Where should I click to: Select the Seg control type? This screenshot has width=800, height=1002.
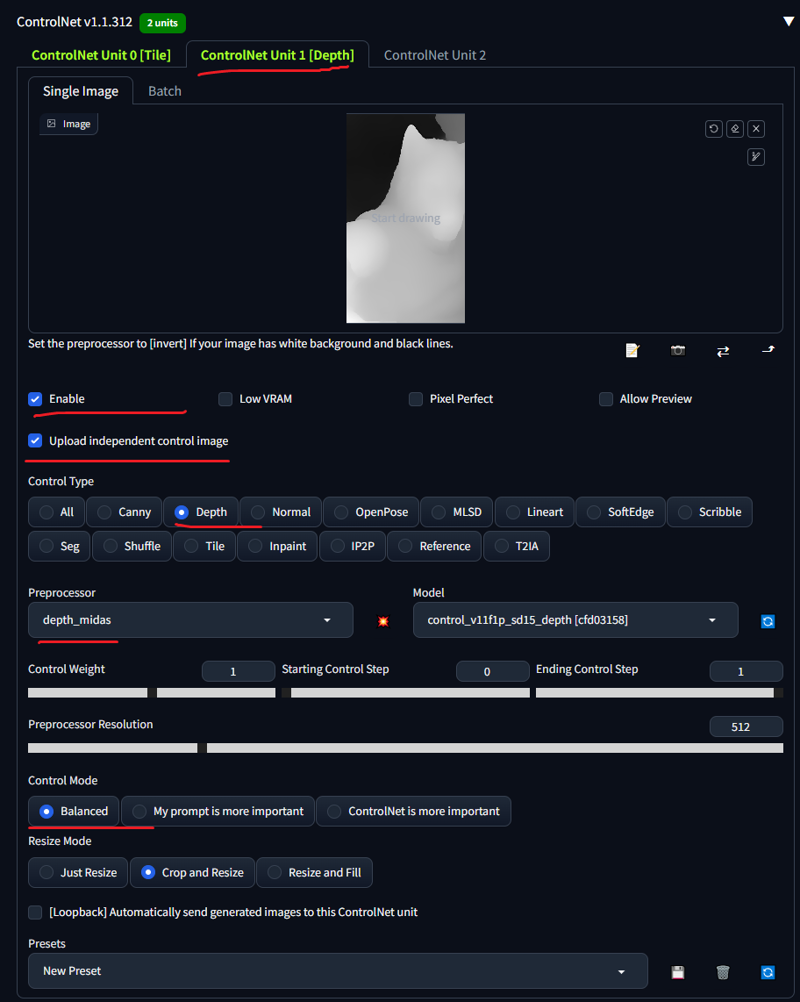(59, 546)
